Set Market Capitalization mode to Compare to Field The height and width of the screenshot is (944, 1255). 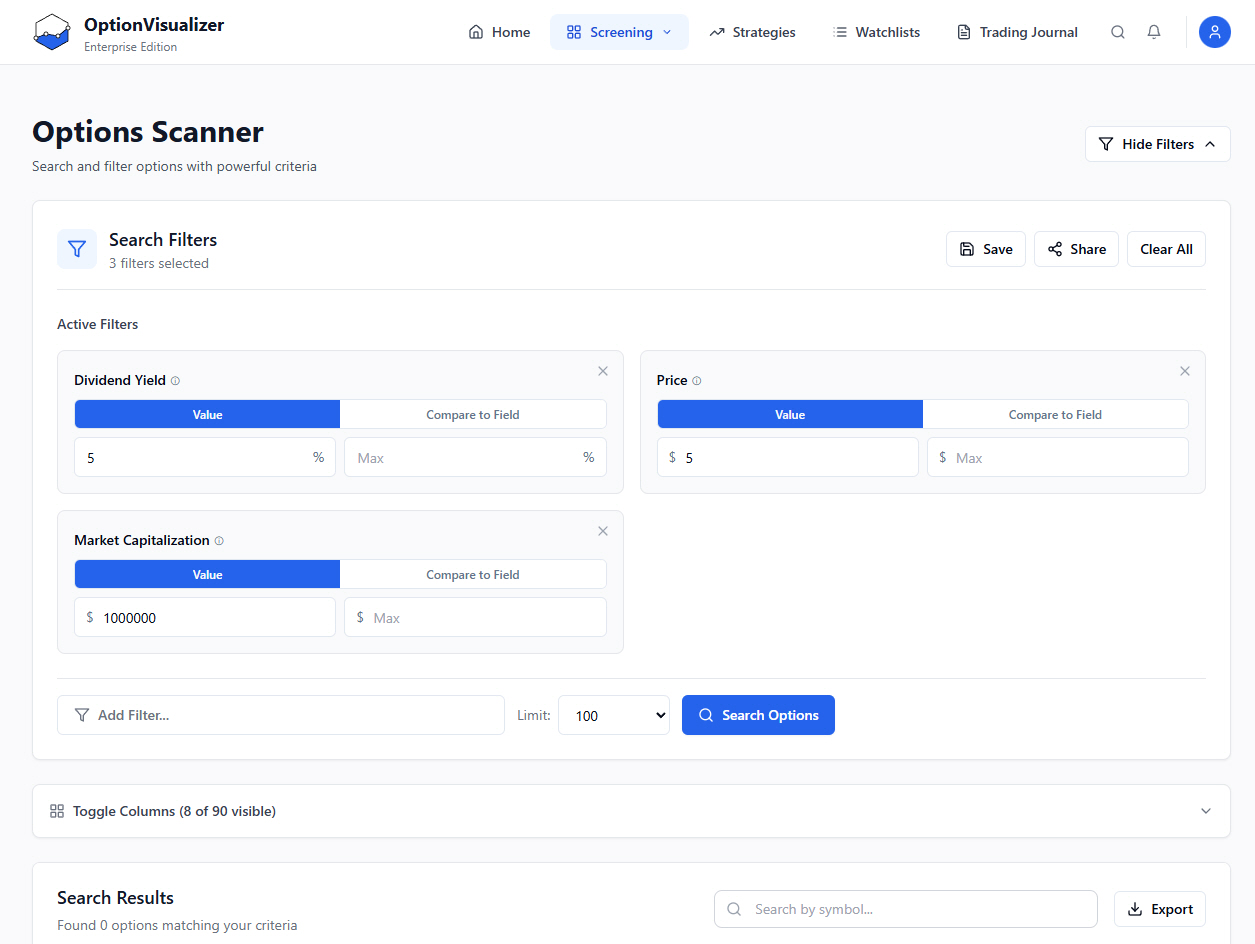[473, 575]
